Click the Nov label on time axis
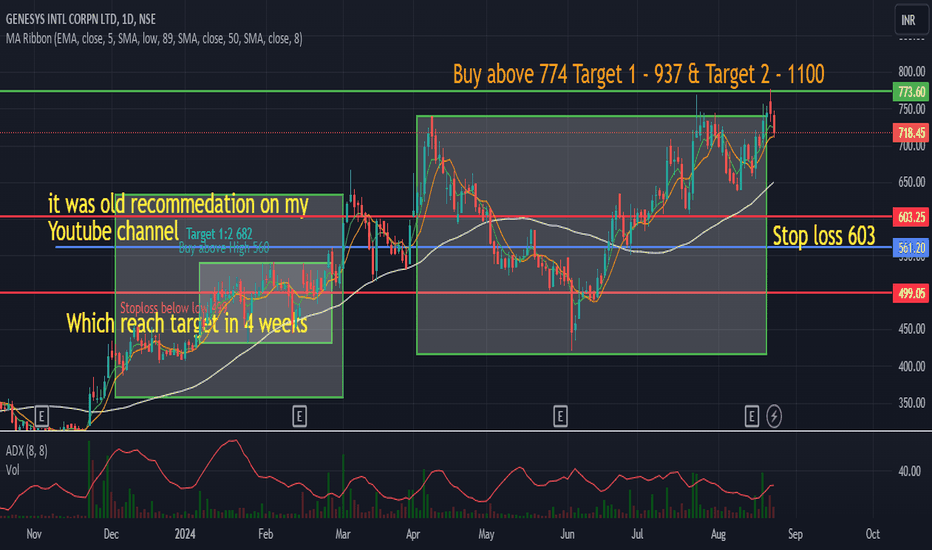Image resolution: width=932 pixels, height=550 pixels. click(34, 534)
